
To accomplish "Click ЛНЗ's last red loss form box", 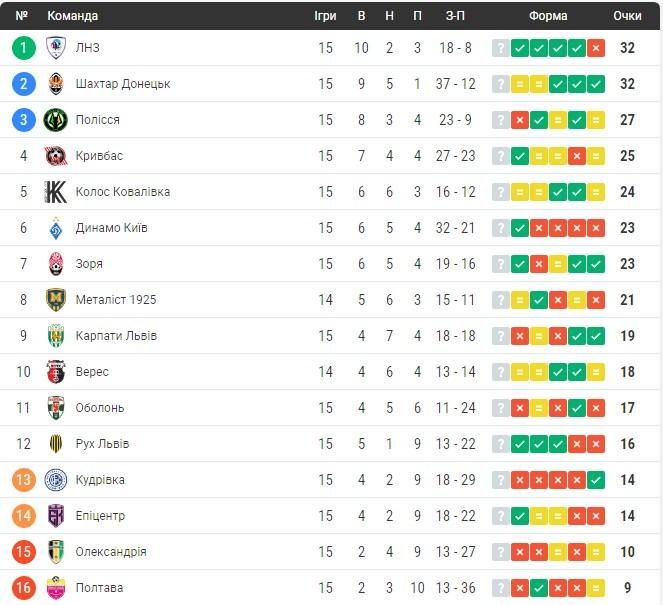I will pos(596,48).
